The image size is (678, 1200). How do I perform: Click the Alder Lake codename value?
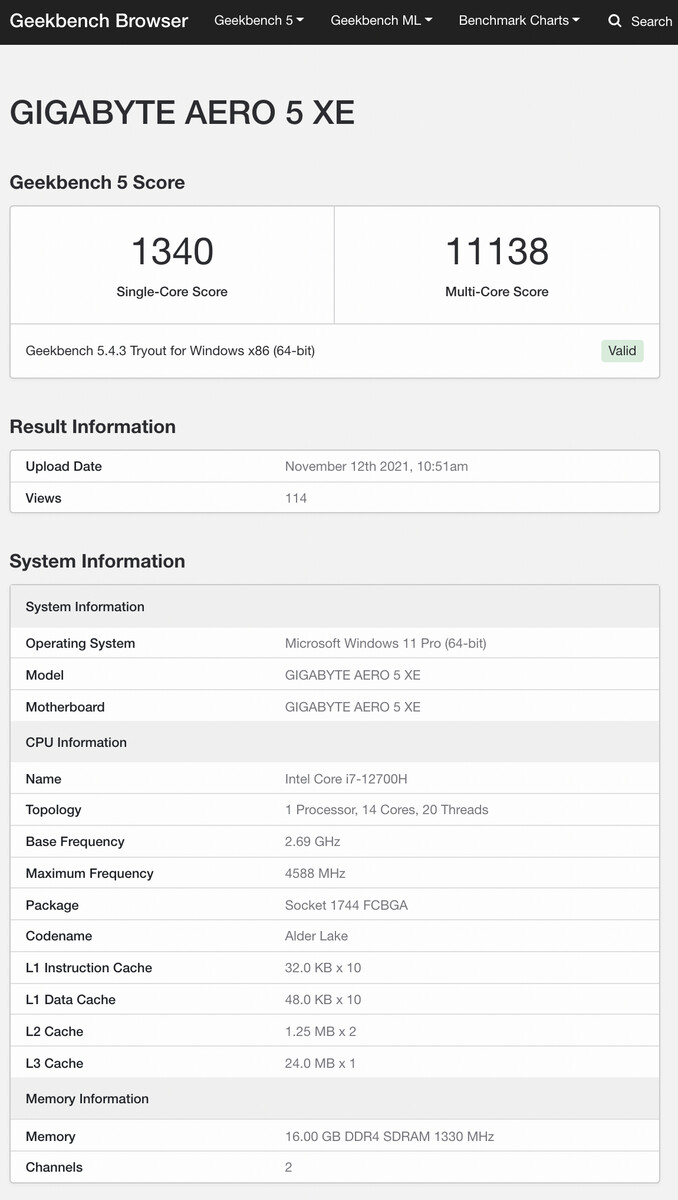coord(316,936)
